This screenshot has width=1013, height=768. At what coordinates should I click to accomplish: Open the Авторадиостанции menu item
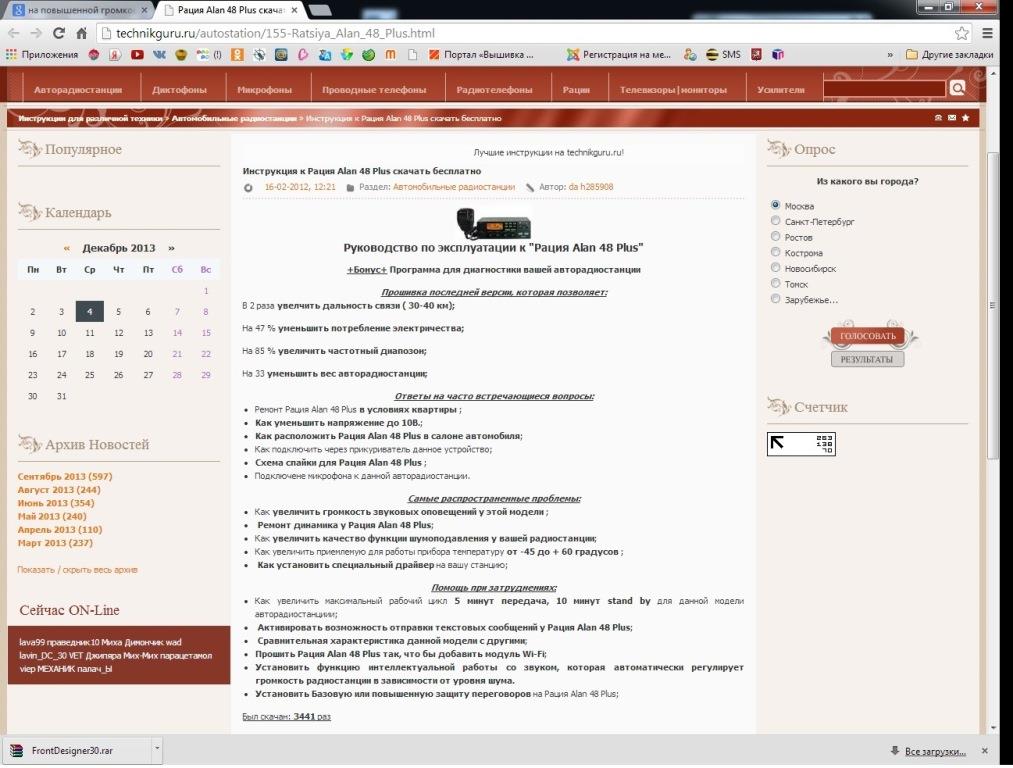coord(78,90)
